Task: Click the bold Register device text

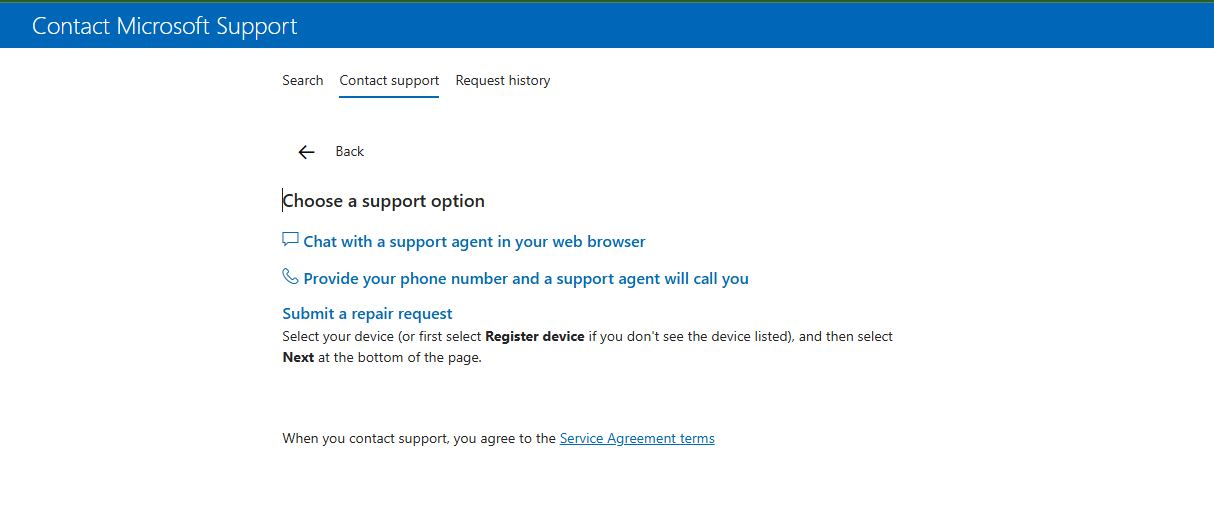Action: (x=535, y=337)
